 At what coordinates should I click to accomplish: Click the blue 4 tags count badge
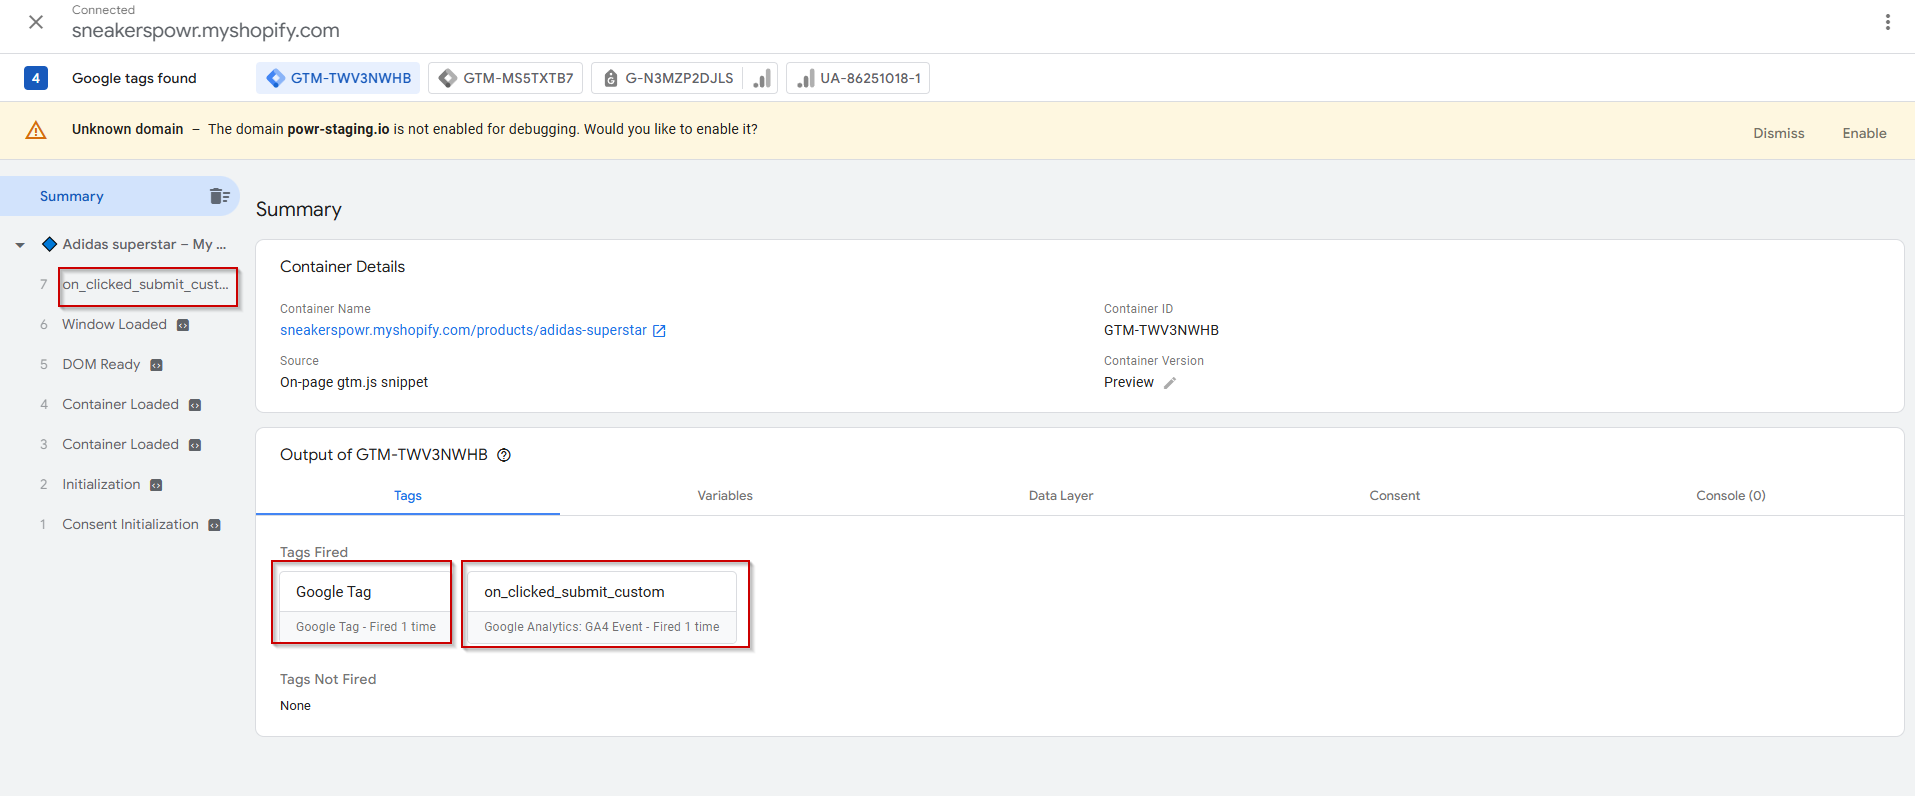tap(36, 78)
